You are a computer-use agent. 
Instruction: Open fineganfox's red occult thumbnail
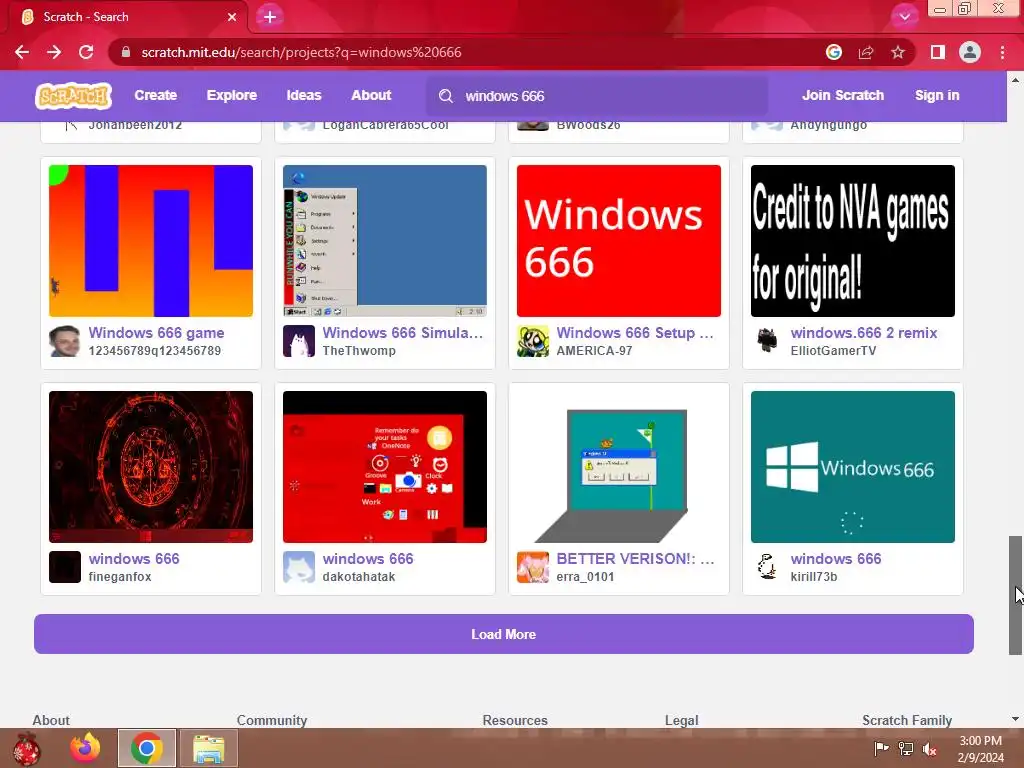[x=151, y=467]
